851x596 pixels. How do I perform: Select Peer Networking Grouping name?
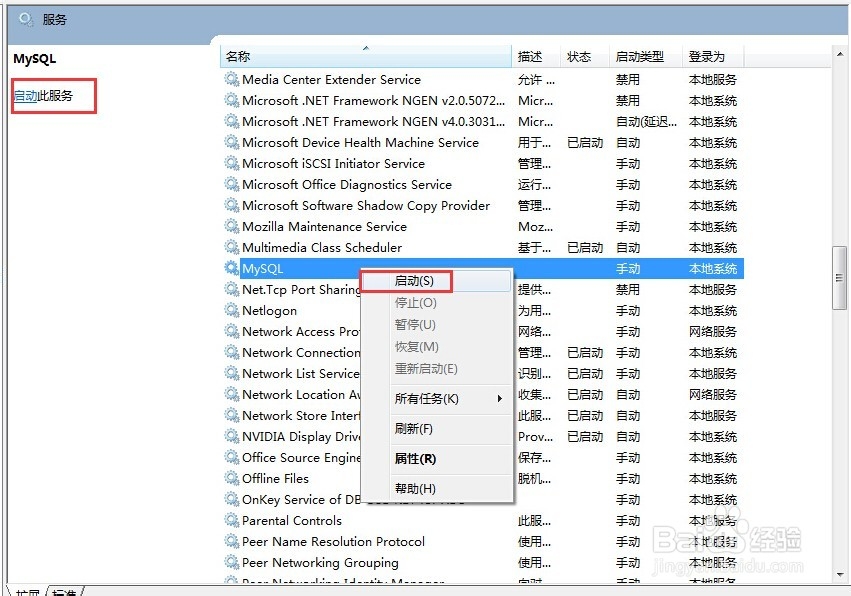click(320, 562)
